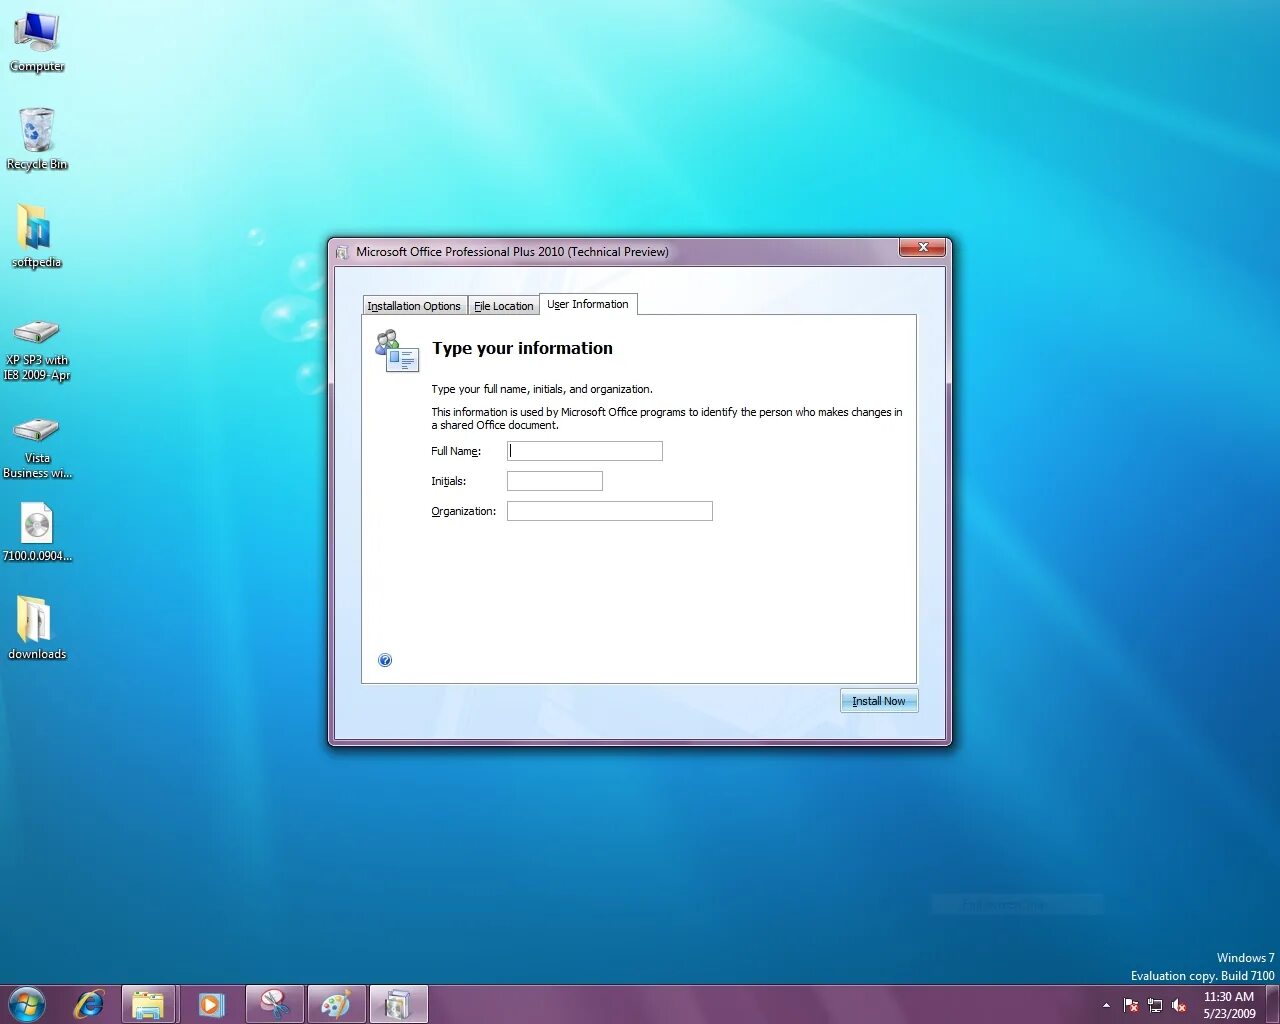Select the XP SP3 with IE8 drive icon

click(37, 348)
